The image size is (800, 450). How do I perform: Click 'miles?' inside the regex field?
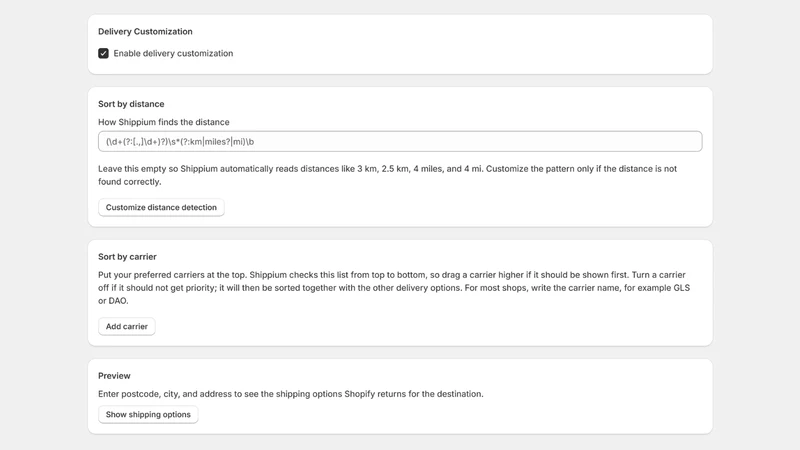point(217,142)
